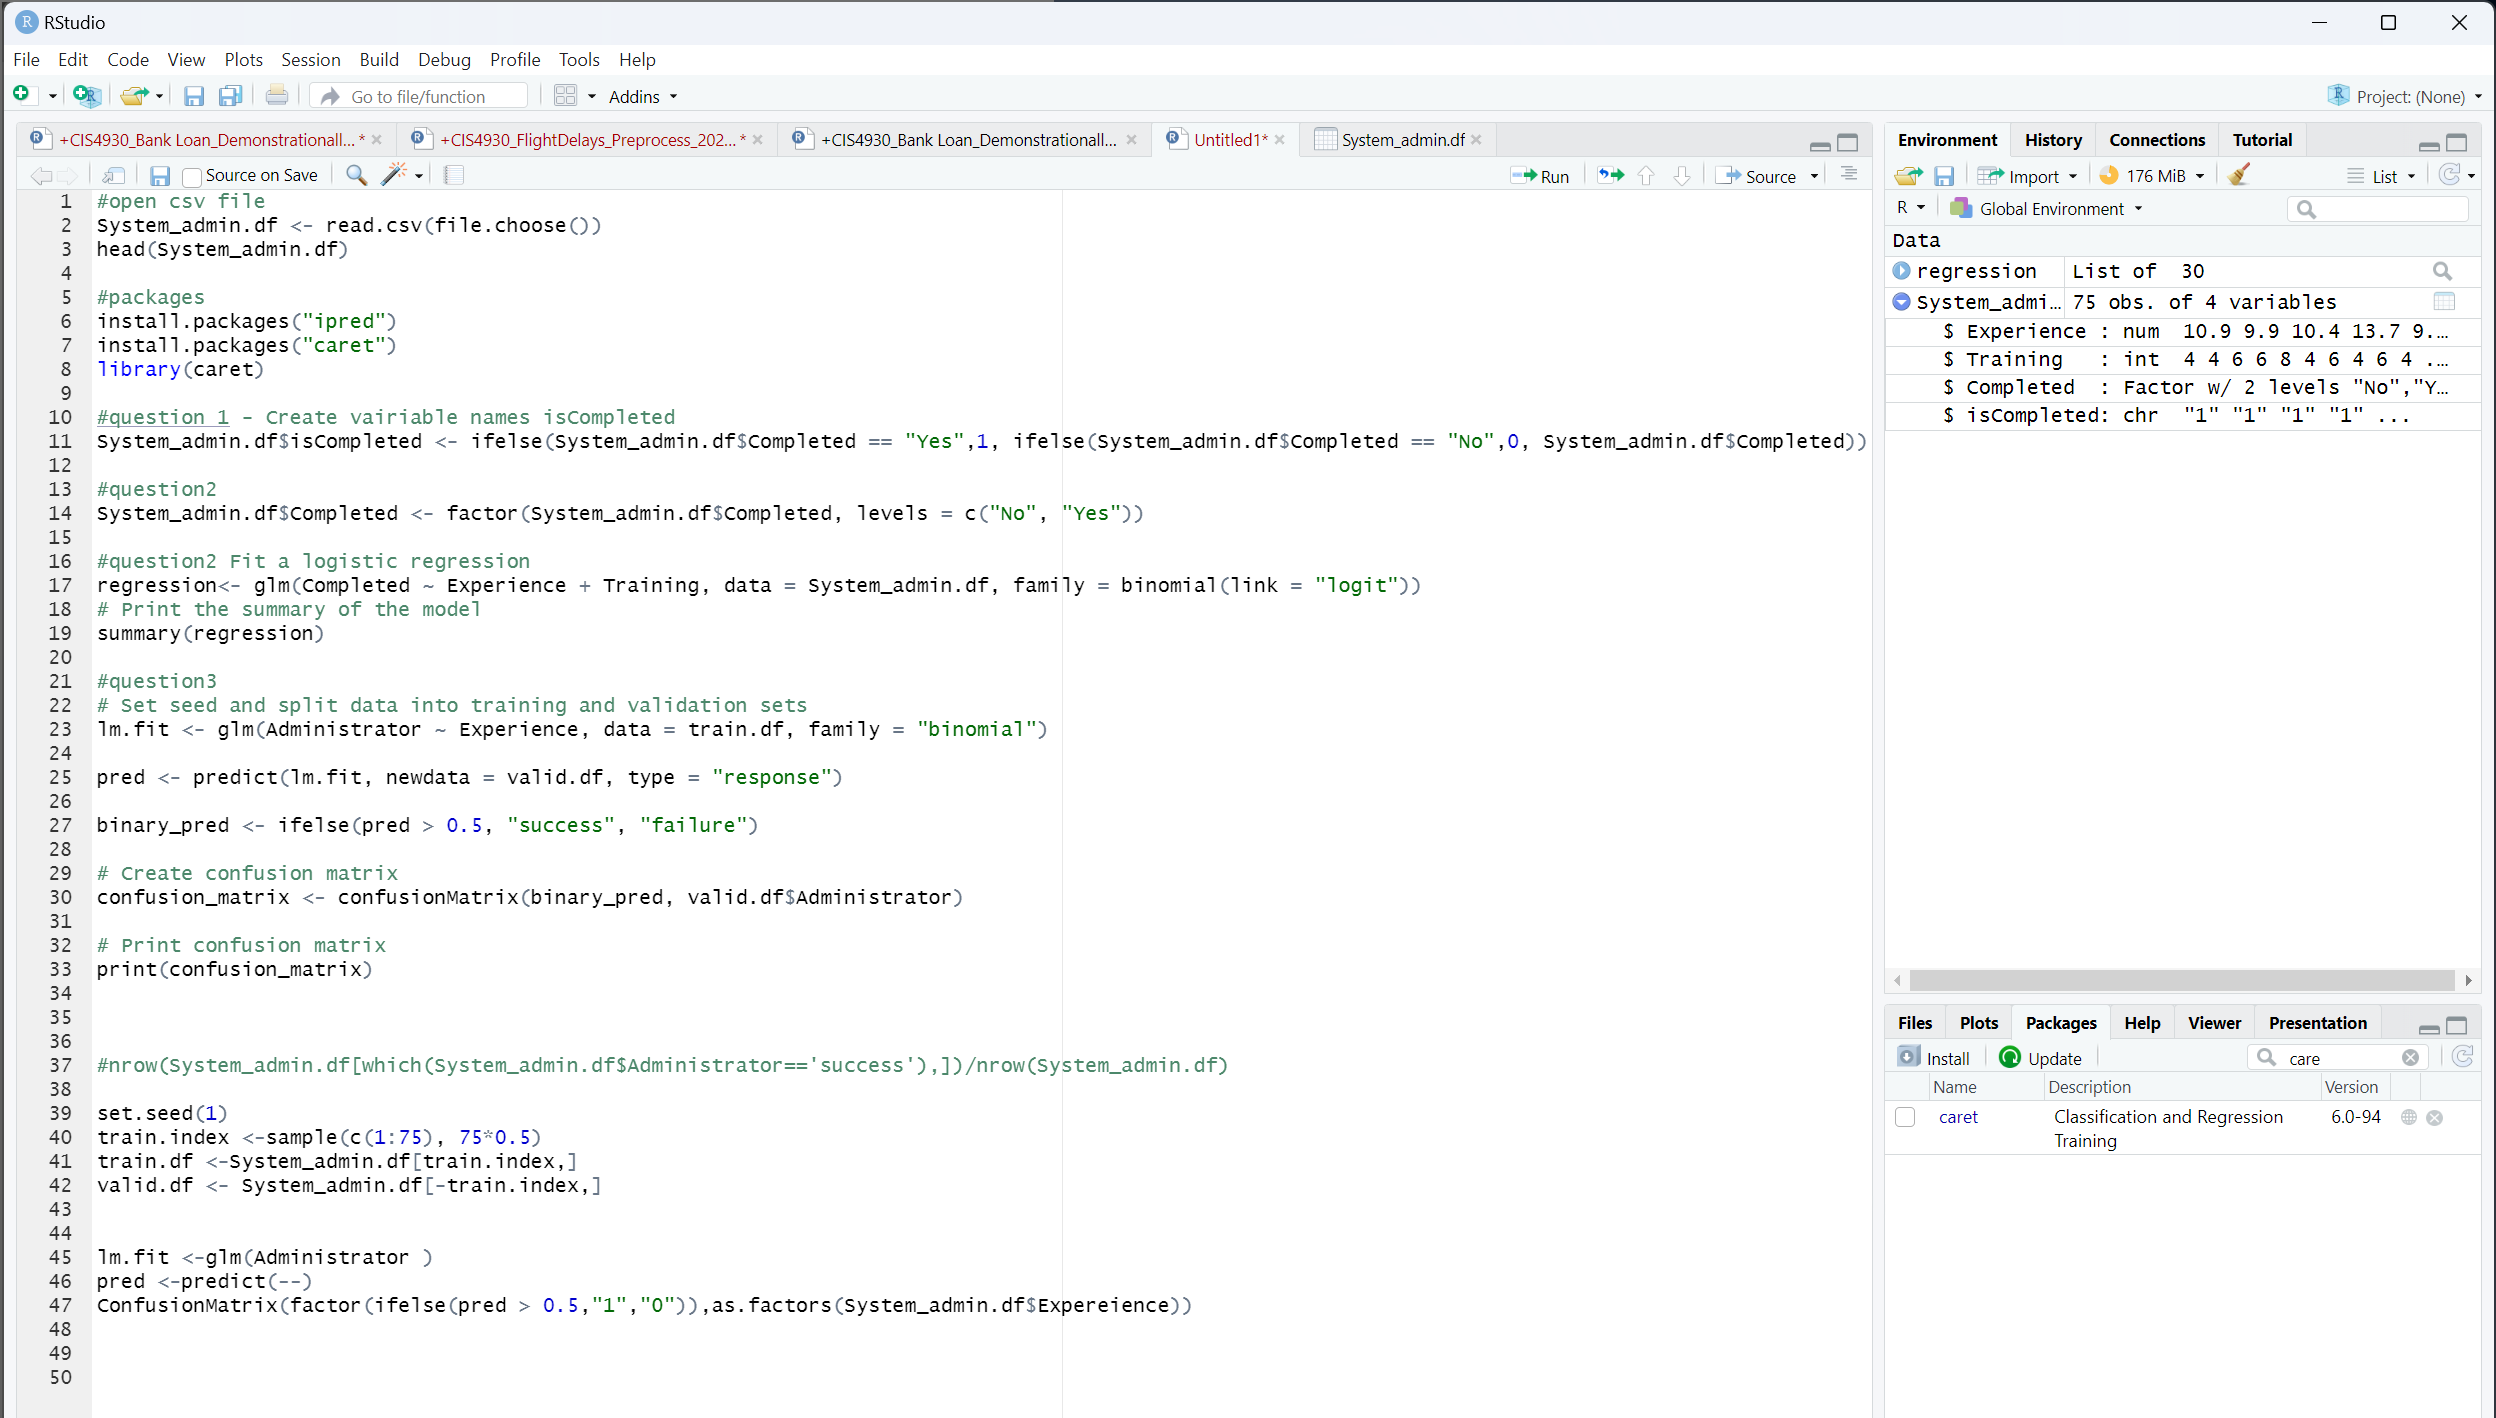2496x1418 pixels.
Task: Clear workspace objects with the broom icon
Action: [2239, 175]
